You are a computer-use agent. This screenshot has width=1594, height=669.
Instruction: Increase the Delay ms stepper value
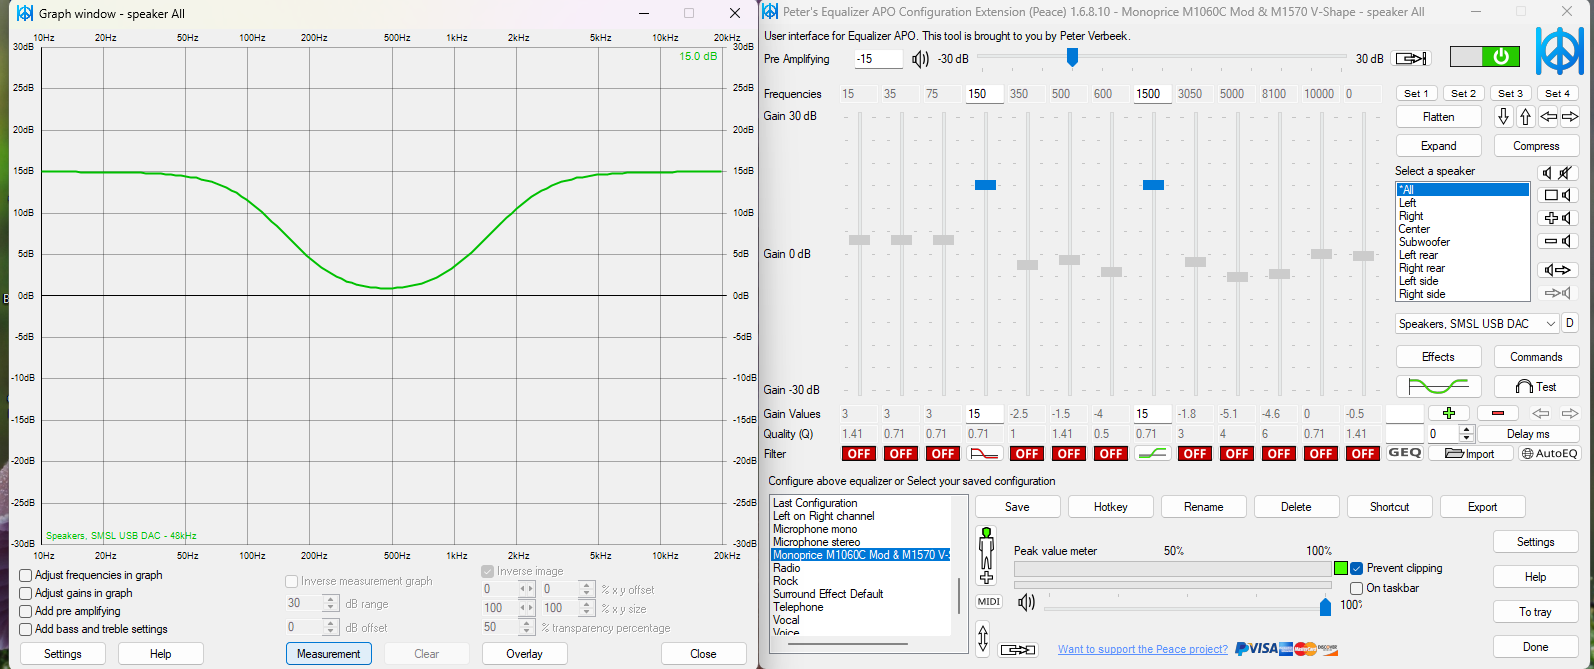(1467, 430)
